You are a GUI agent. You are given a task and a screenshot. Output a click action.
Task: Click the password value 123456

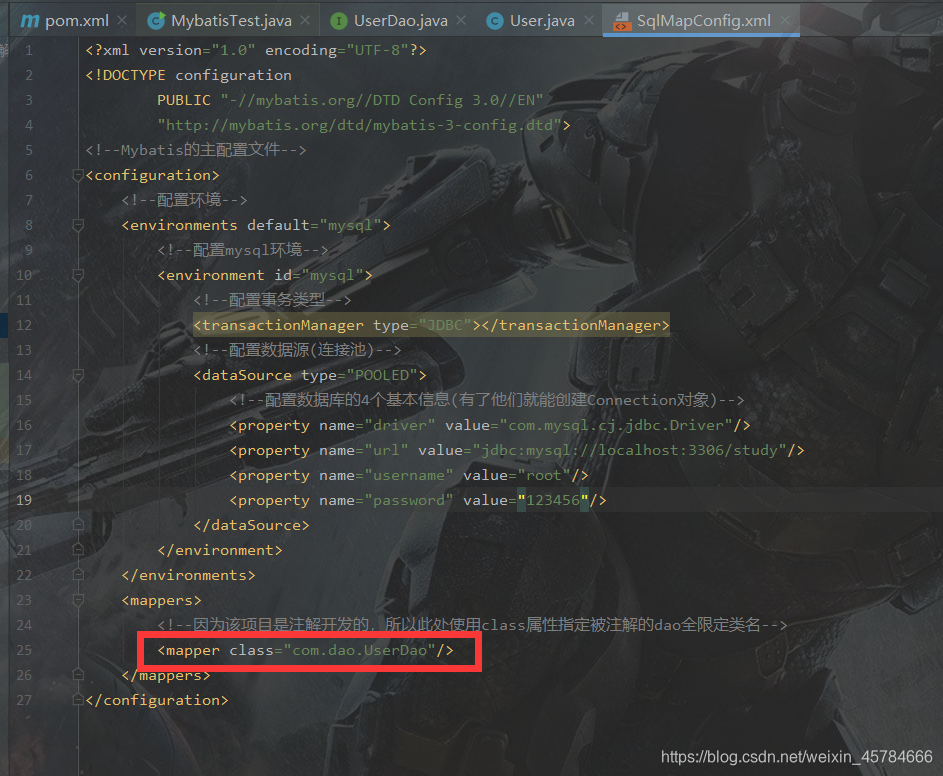pyautogui.click(x=553, y=500)
